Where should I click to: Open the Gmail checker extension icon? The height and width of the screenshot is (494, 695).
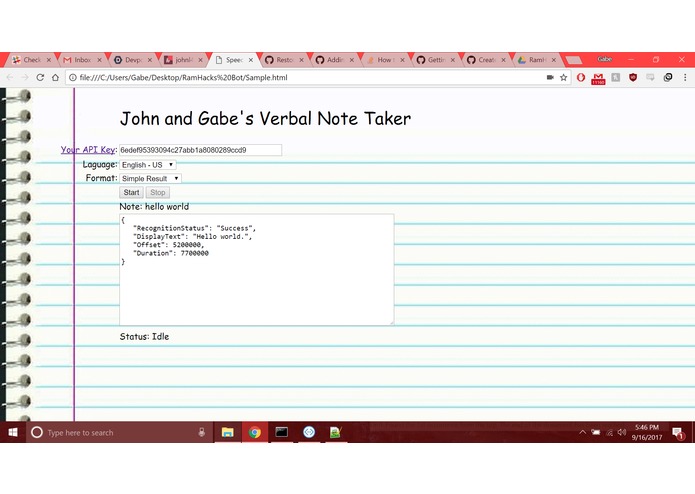[x=598, y=78]
